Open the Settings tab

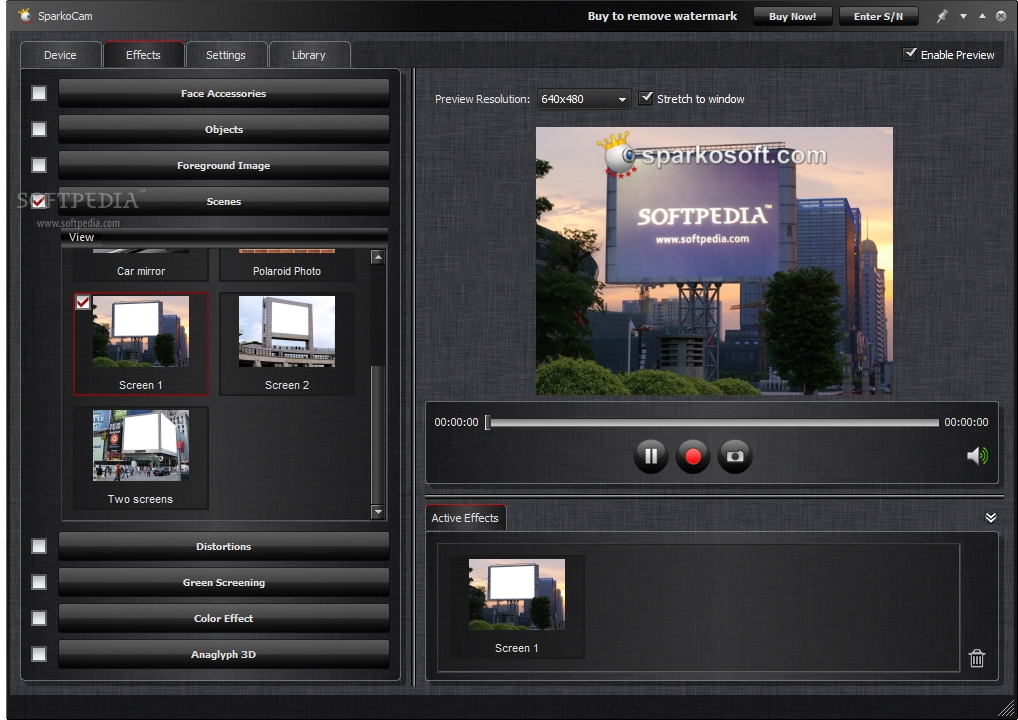226,55
